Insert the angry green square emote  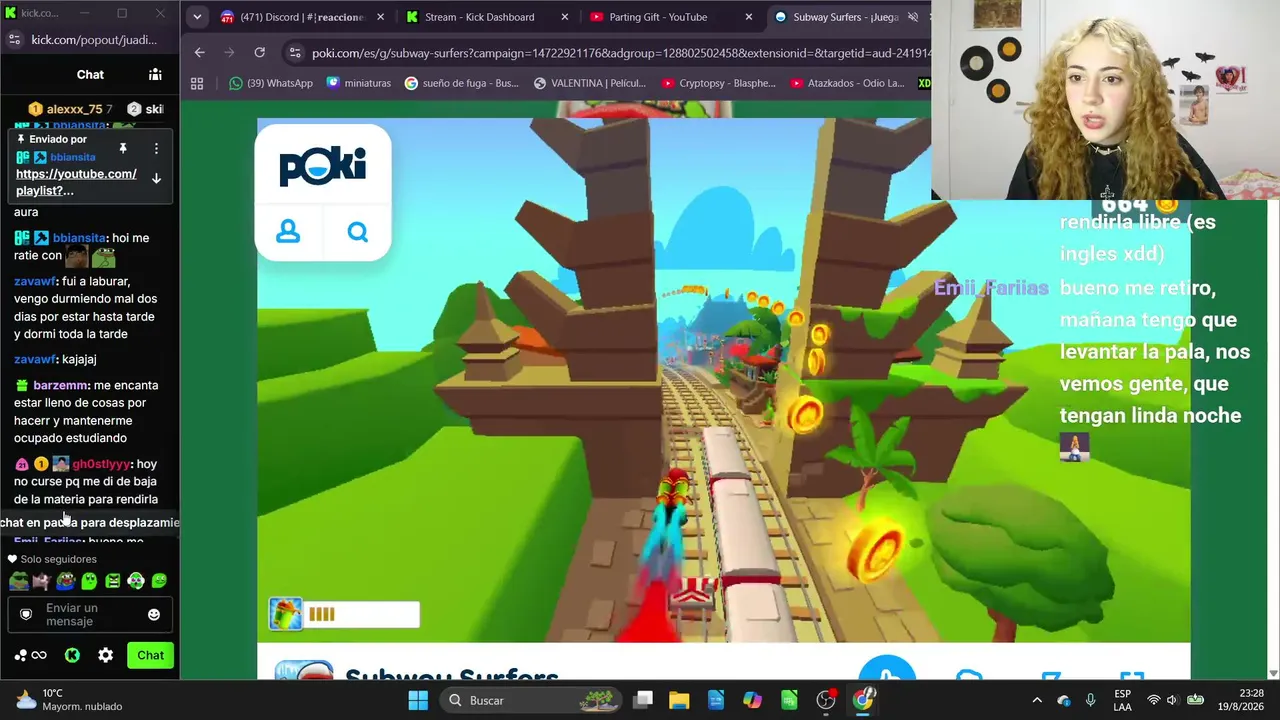tap(113, 580)
